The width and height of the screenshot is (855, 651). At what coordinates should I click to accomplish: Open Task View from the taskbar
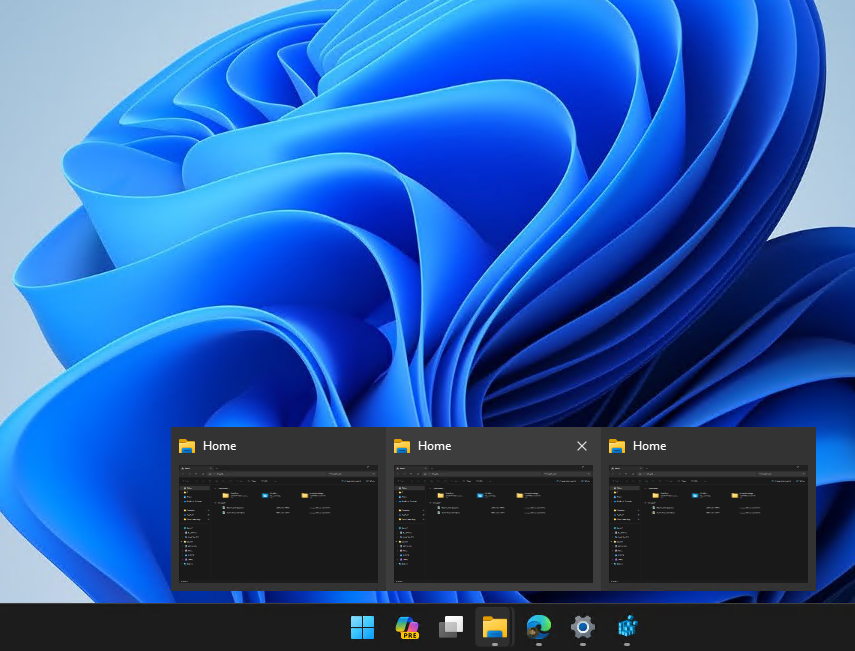click(450, 628)
